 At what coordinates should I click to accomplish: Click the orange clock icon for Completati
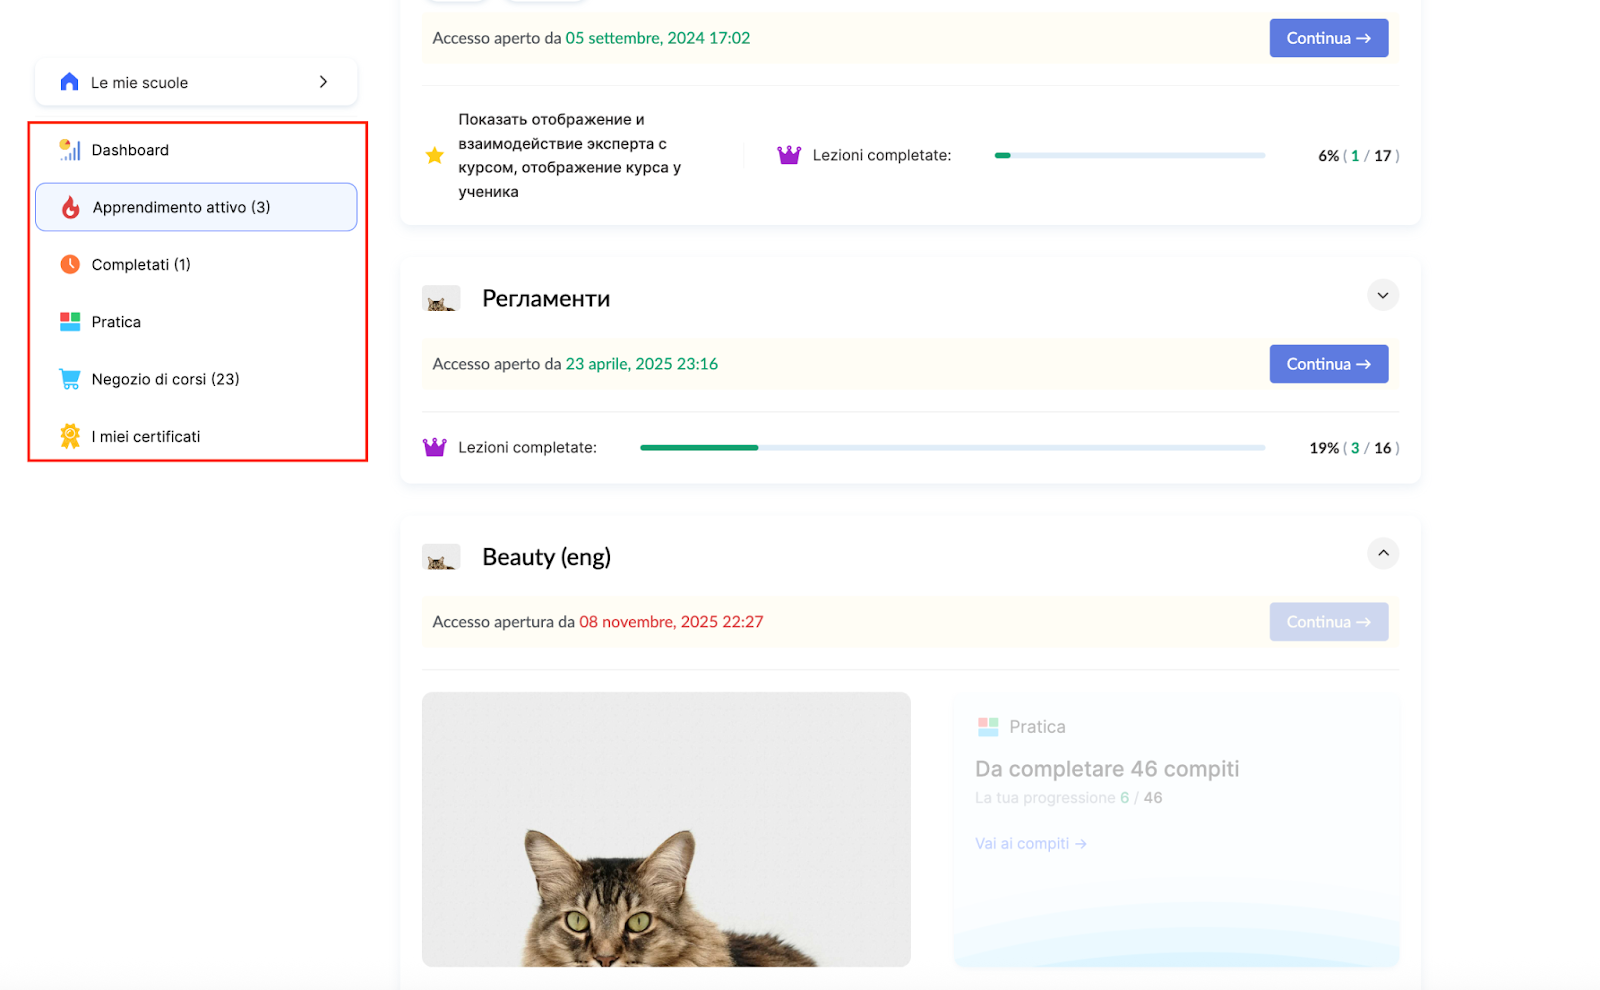pyautogui.click(x=70, y=264)
